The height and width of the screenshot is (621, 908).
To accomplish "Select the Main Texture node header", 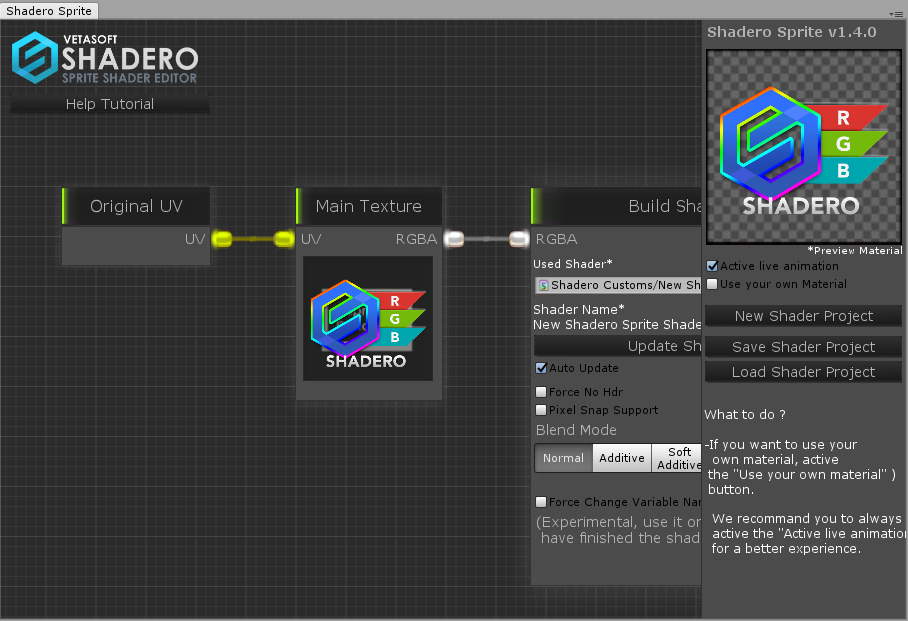I will point(369,206).
